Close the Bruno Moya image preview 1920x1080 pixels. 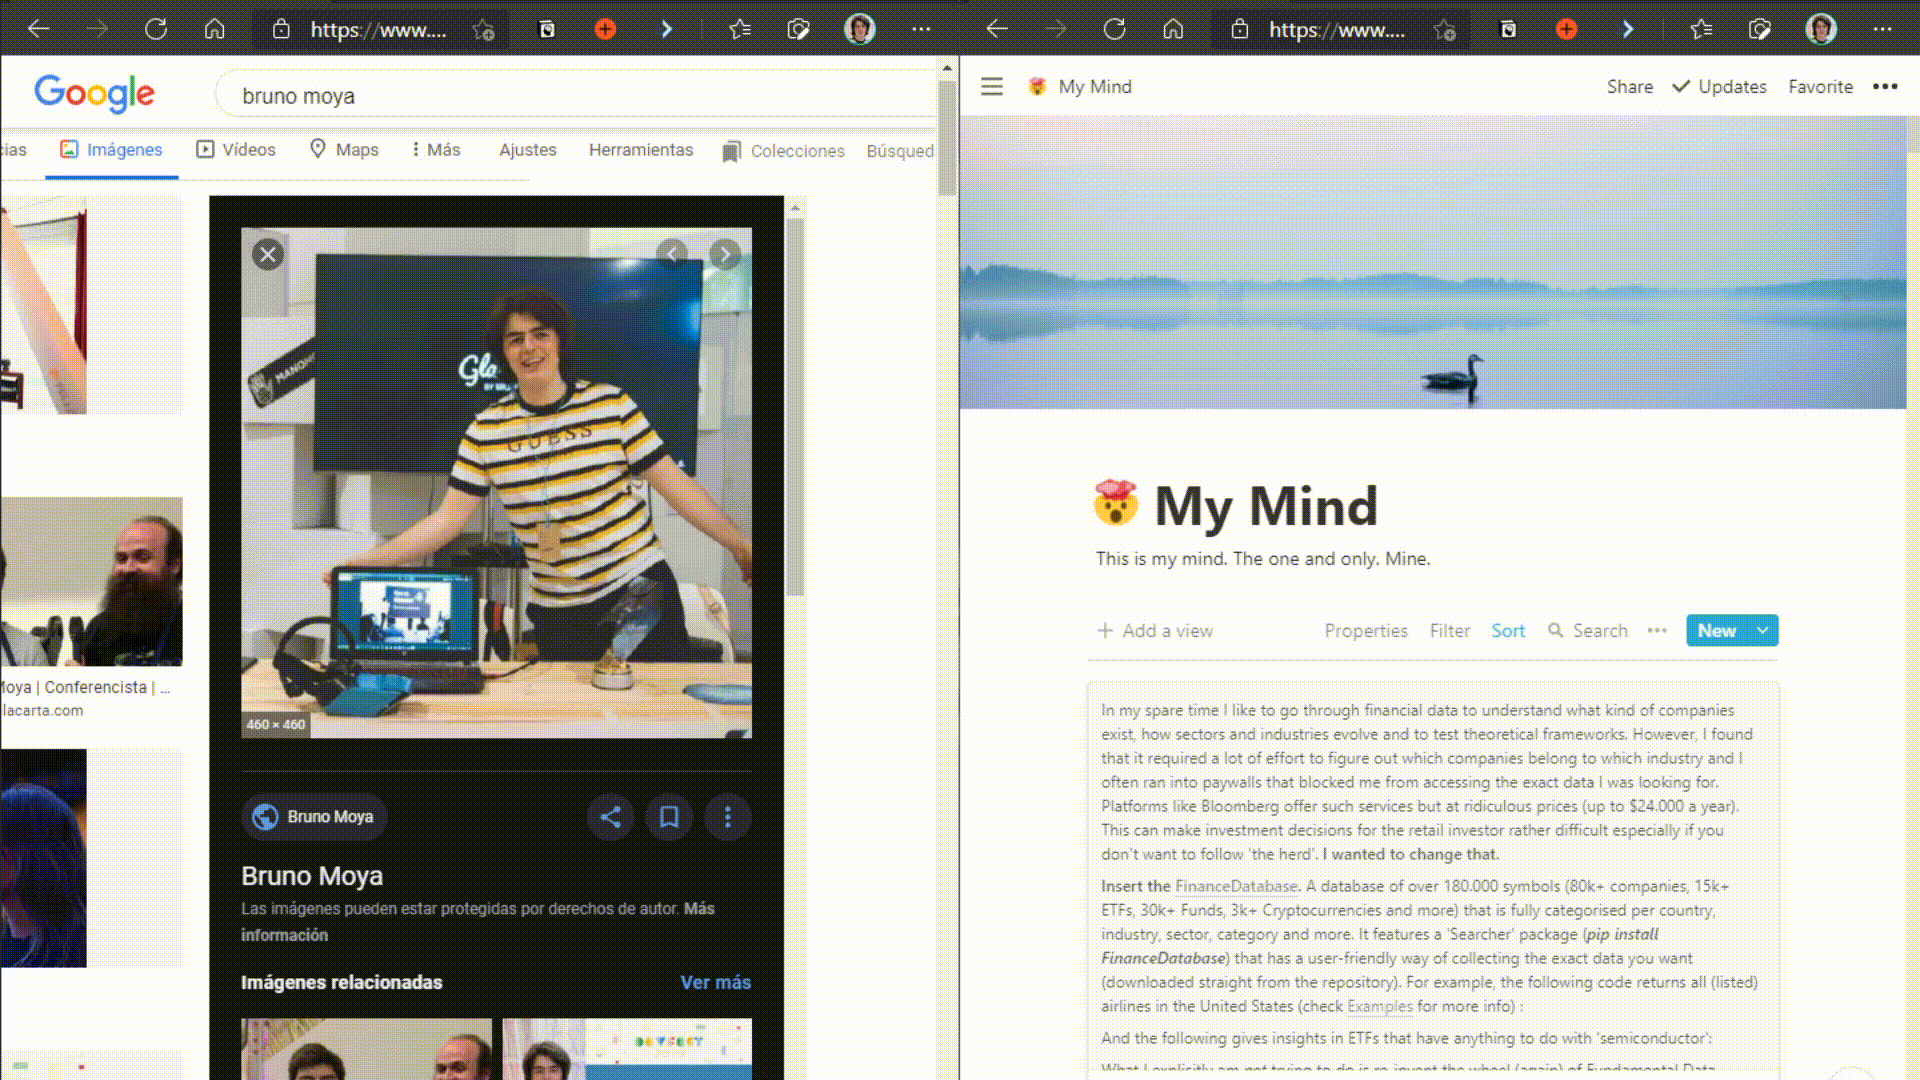coord(267,255)
